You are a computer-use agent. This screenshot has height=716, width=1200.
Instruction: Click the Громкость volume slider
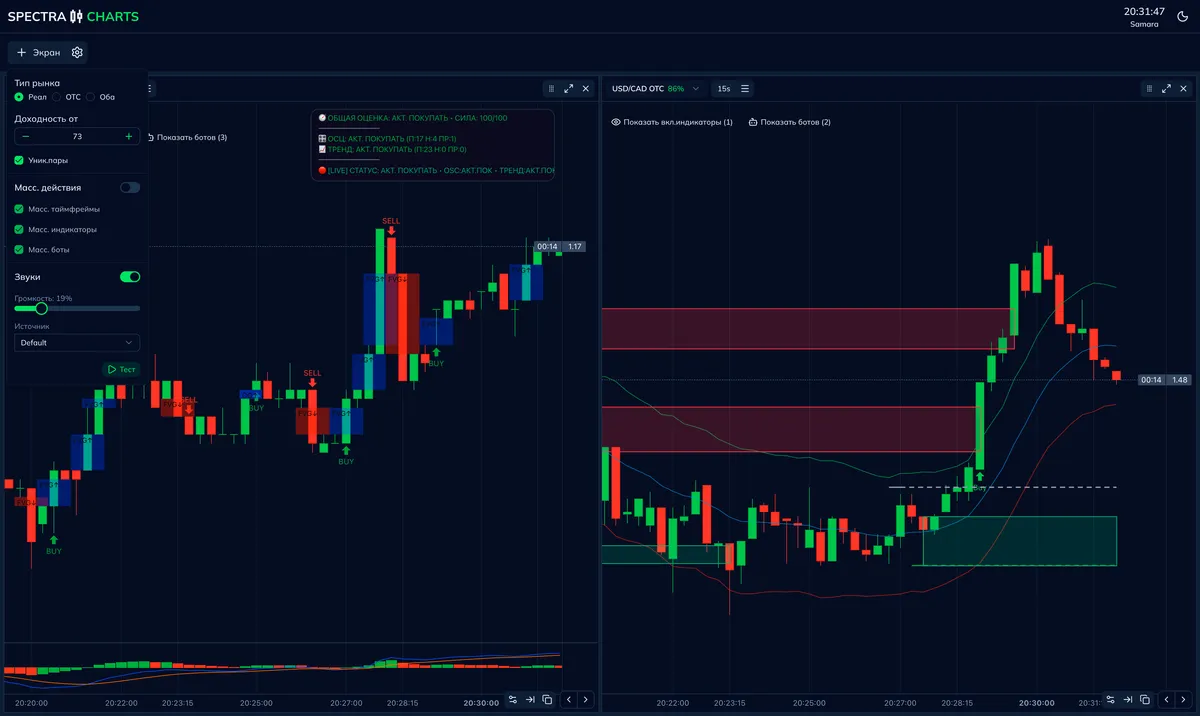point(77,308)
